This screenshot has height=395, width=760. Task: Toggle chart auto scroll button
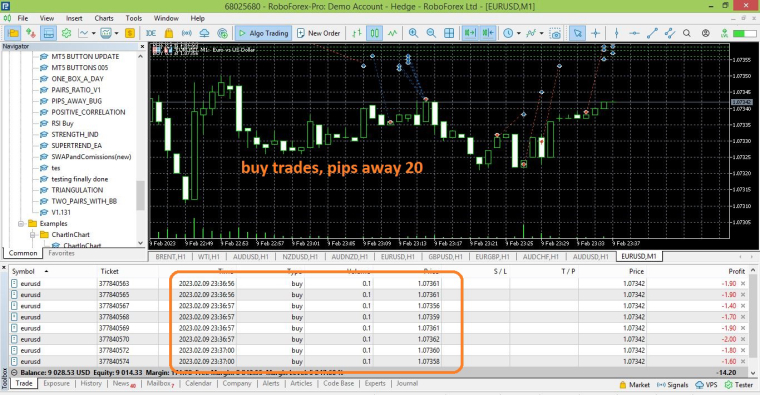click(x=470, y=33)
